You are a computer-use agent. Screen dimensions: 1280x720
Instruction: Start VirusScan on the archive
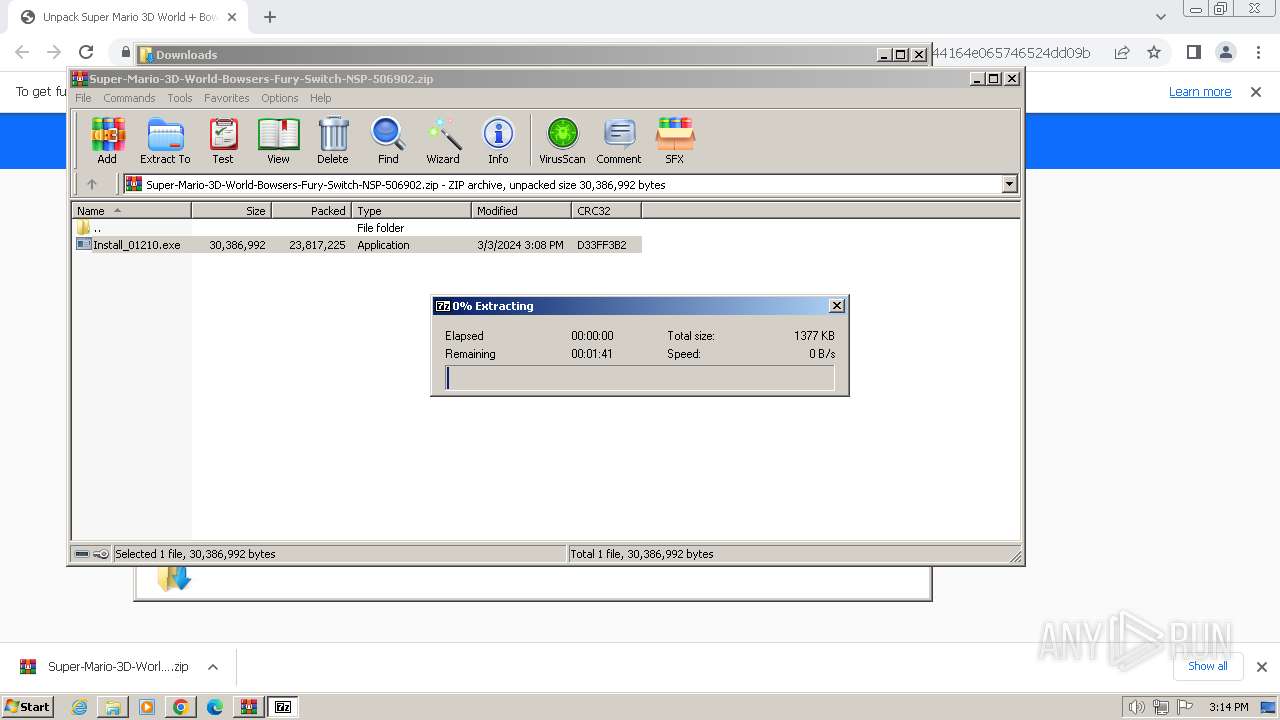(562, 140)
